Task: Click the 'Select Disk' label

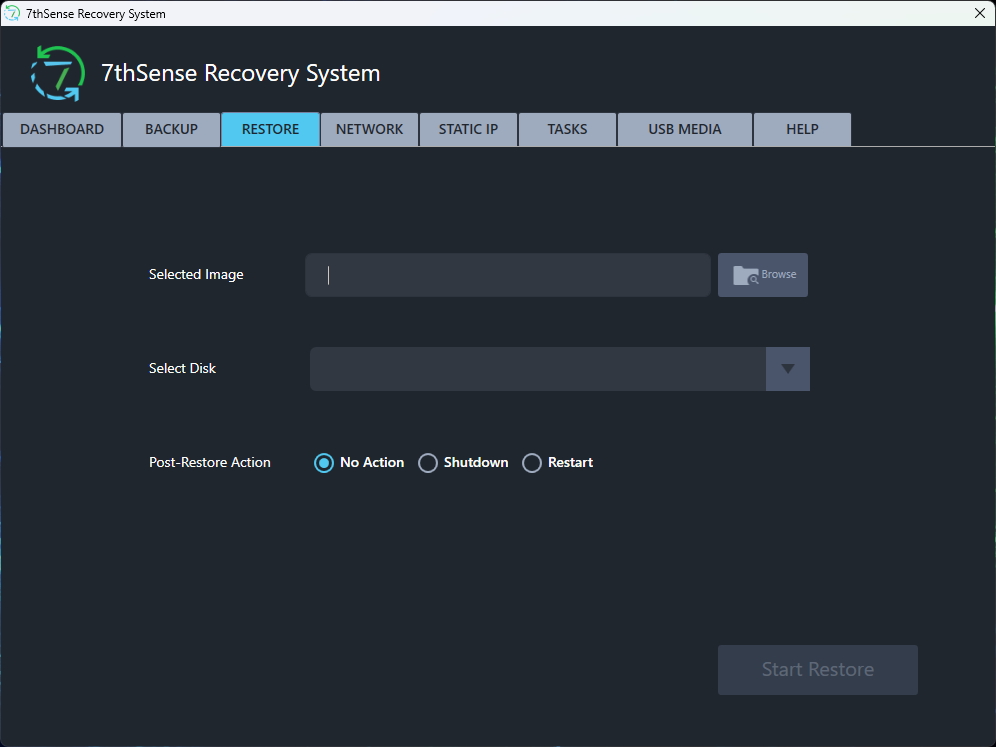Action: coord(182,368)
